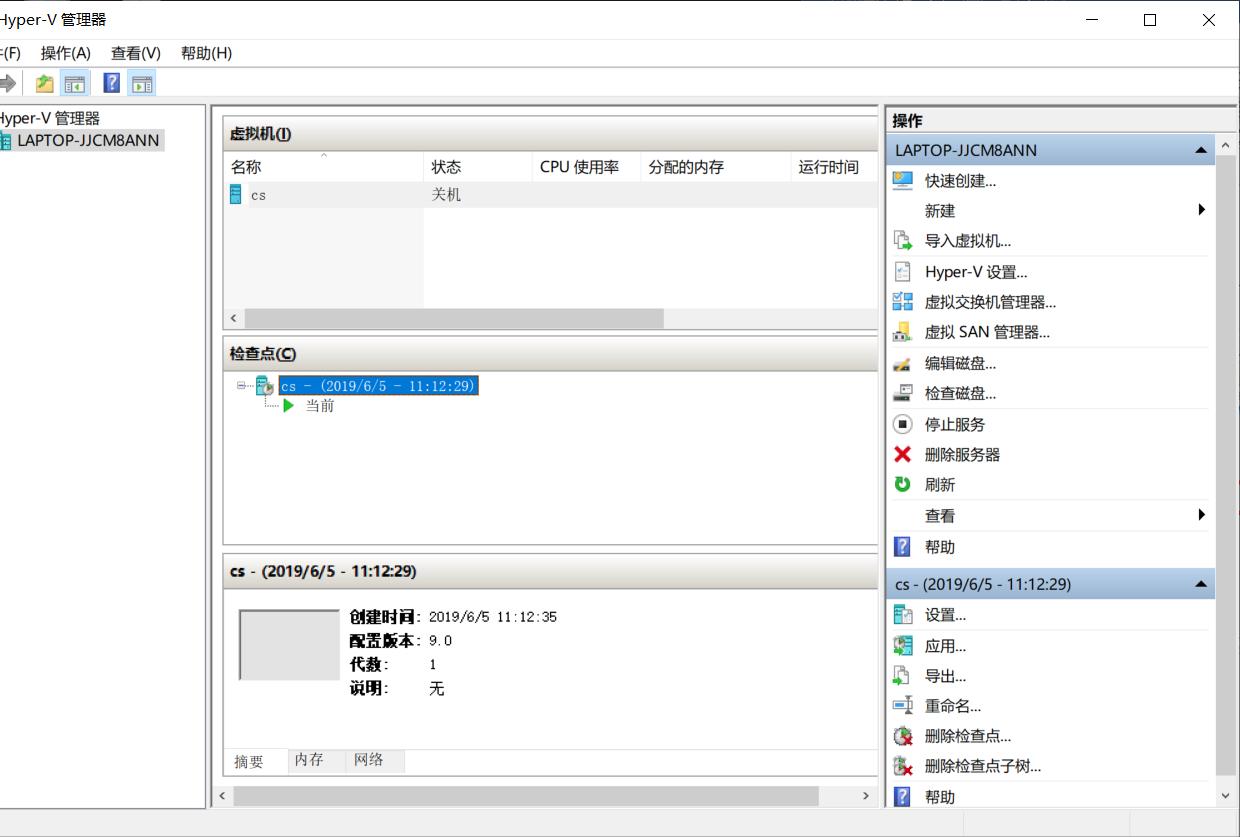Click the red Remove Server (删除服务器) icon
Image resolution: width=1240 pixels, height=837 pixels.
[x=903, y=454]
